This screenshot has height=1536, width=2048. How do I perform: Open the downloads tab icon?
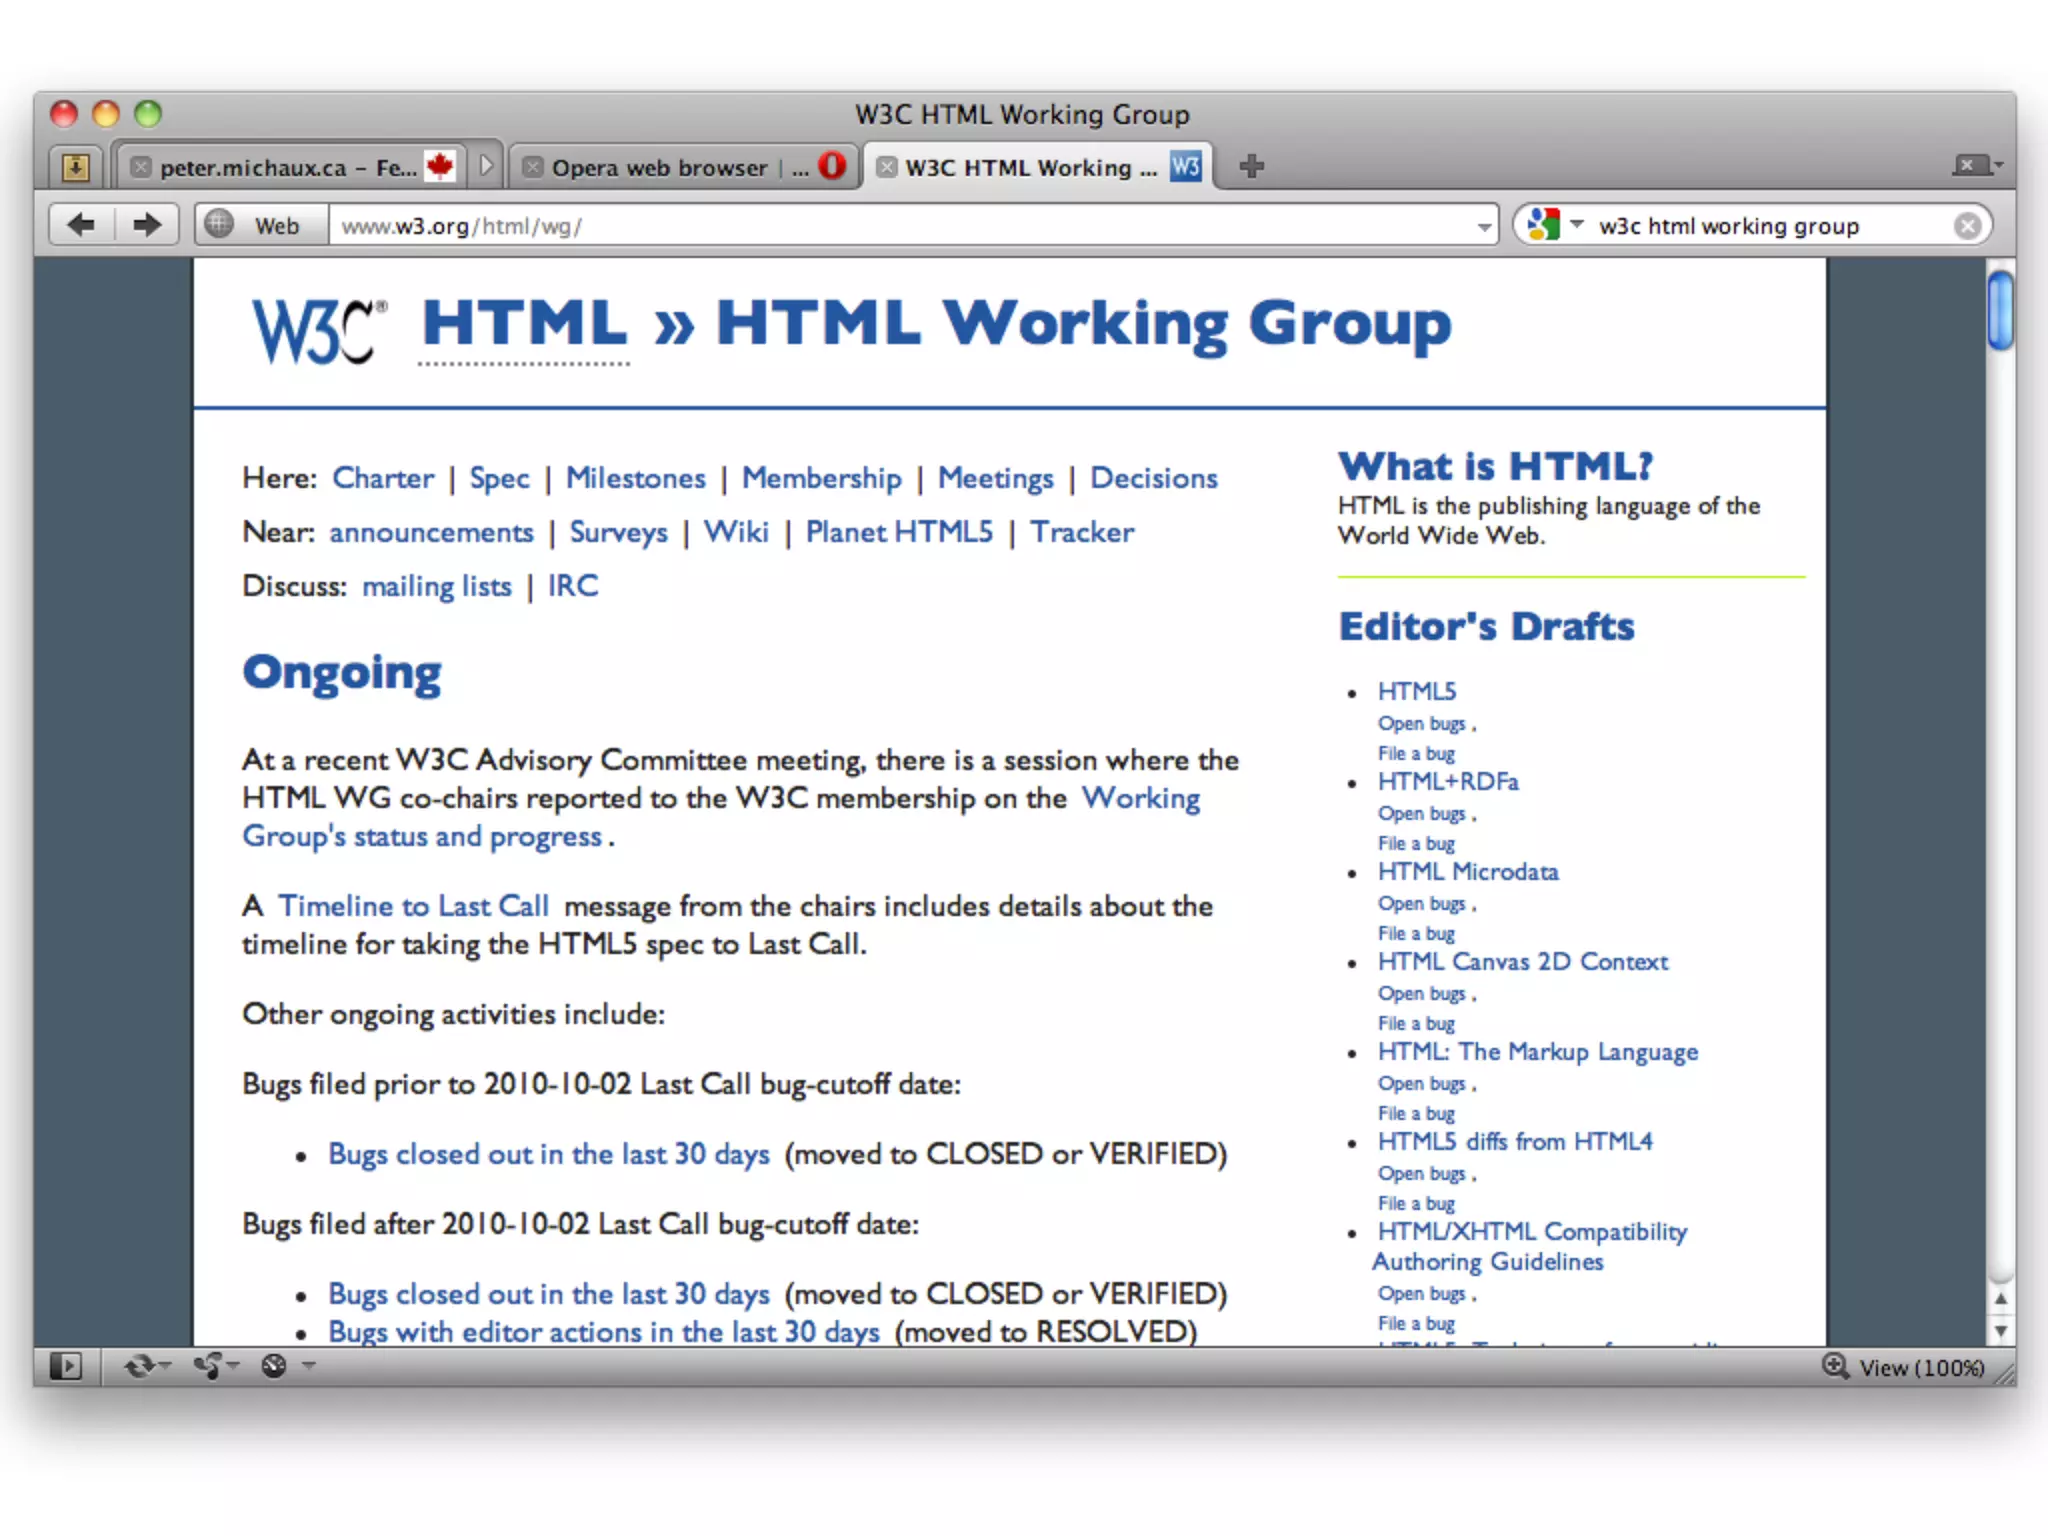(x=76, y=167)
